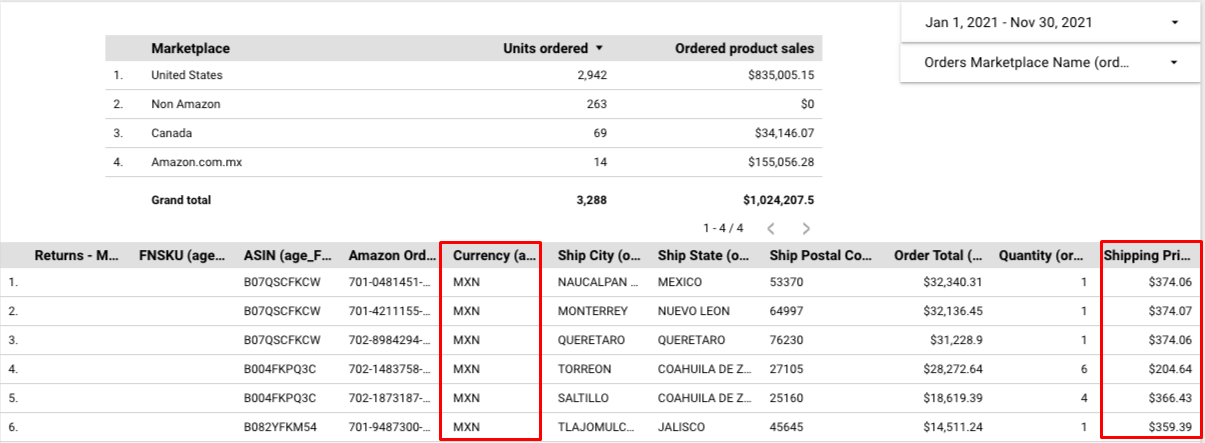Expand Orders Marketplace Name filter

click(1050, 63)
